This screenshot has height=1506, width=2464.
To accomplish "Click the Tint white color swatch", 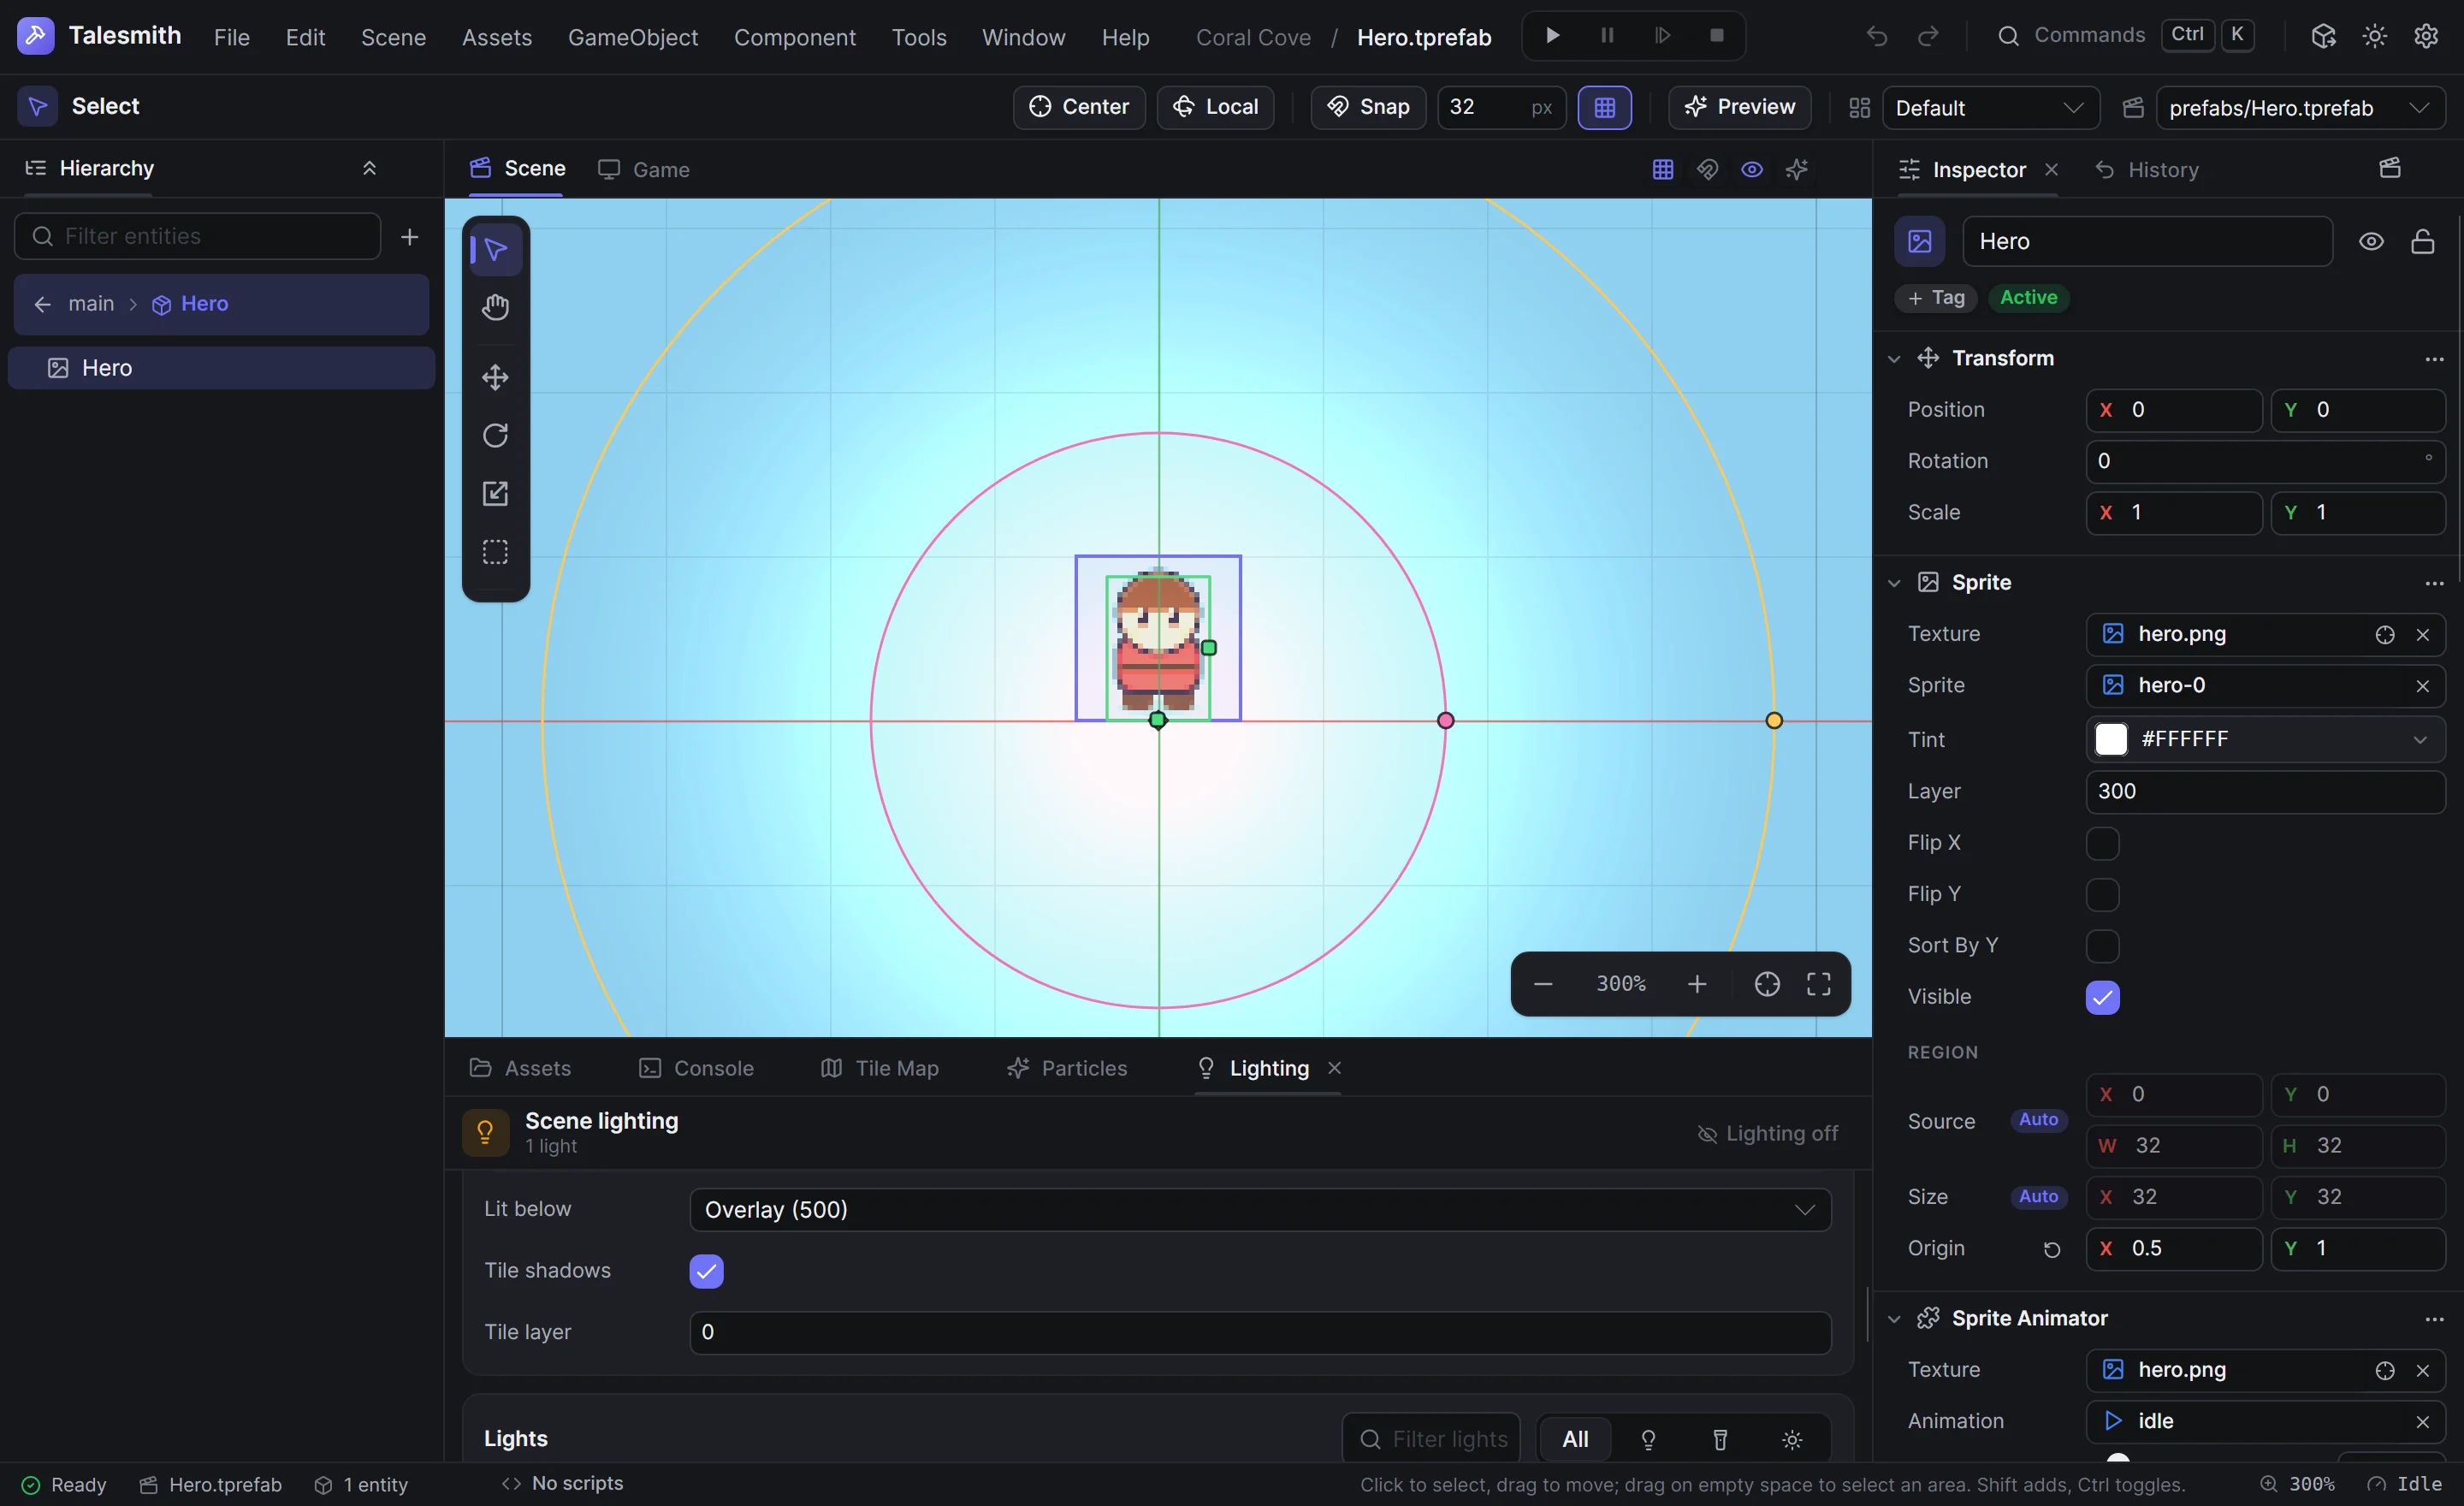I will (2110, 739).
